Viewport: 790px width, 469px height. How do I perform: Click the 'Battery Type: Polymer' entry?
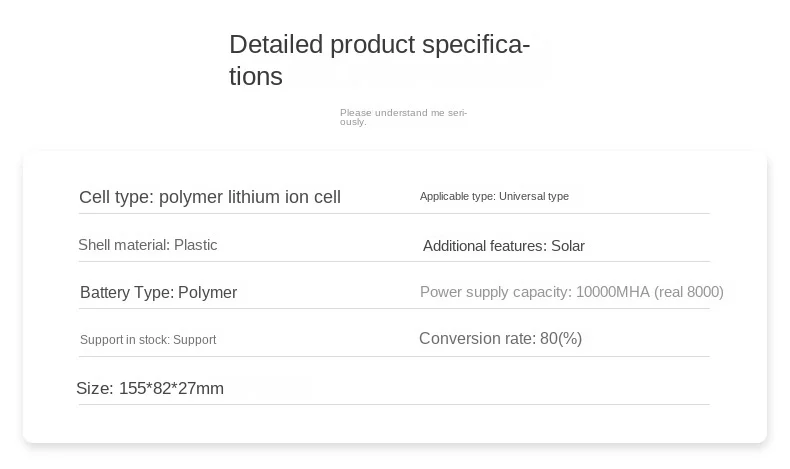(x=158, y=293)
